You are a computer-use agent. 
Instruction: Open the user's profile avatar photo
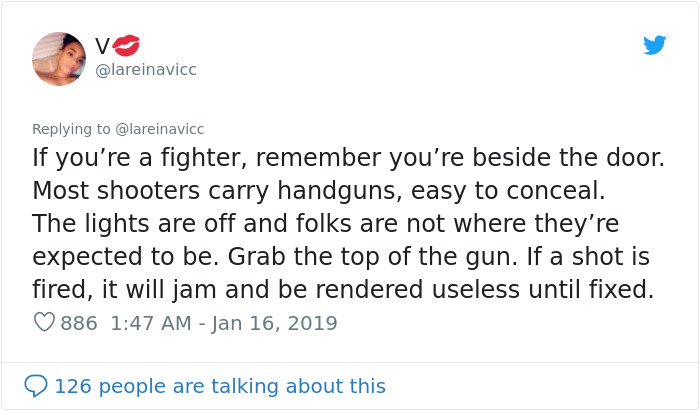(59, 58)
